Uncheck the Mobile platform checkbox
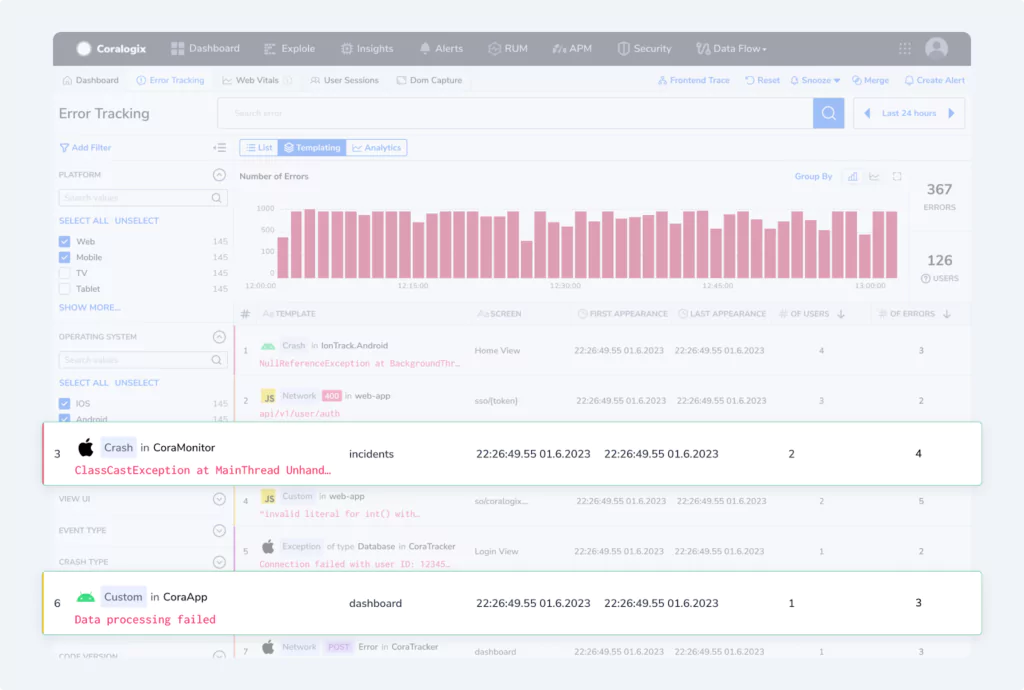Viewport: 1024px width, 690px height. (65, 257)
